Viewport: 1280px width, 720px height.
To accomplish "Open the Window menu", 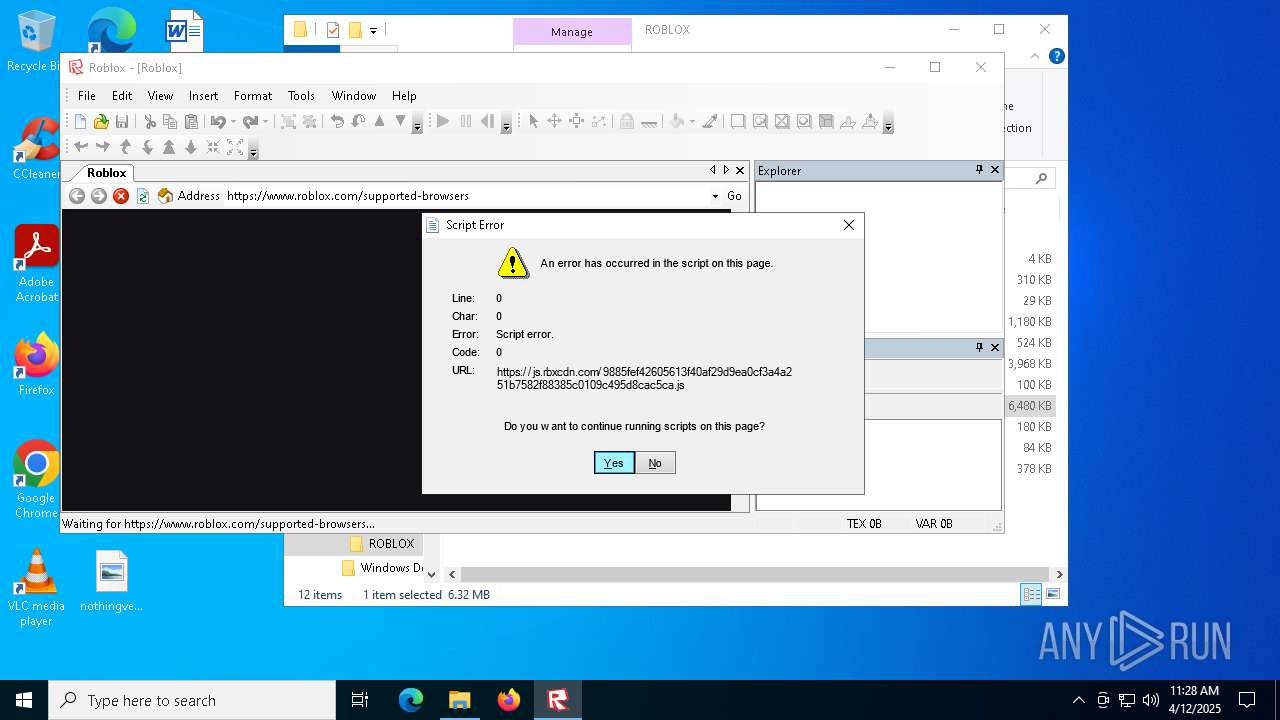I will coord(354,96).
